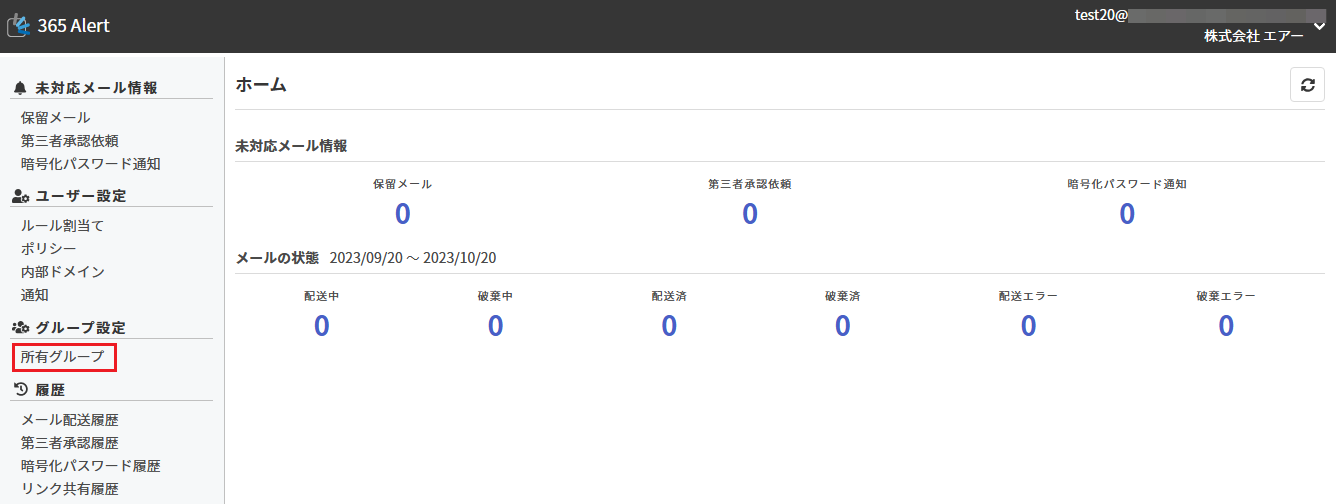Click the 配送エラー count value

point(1028,326)
